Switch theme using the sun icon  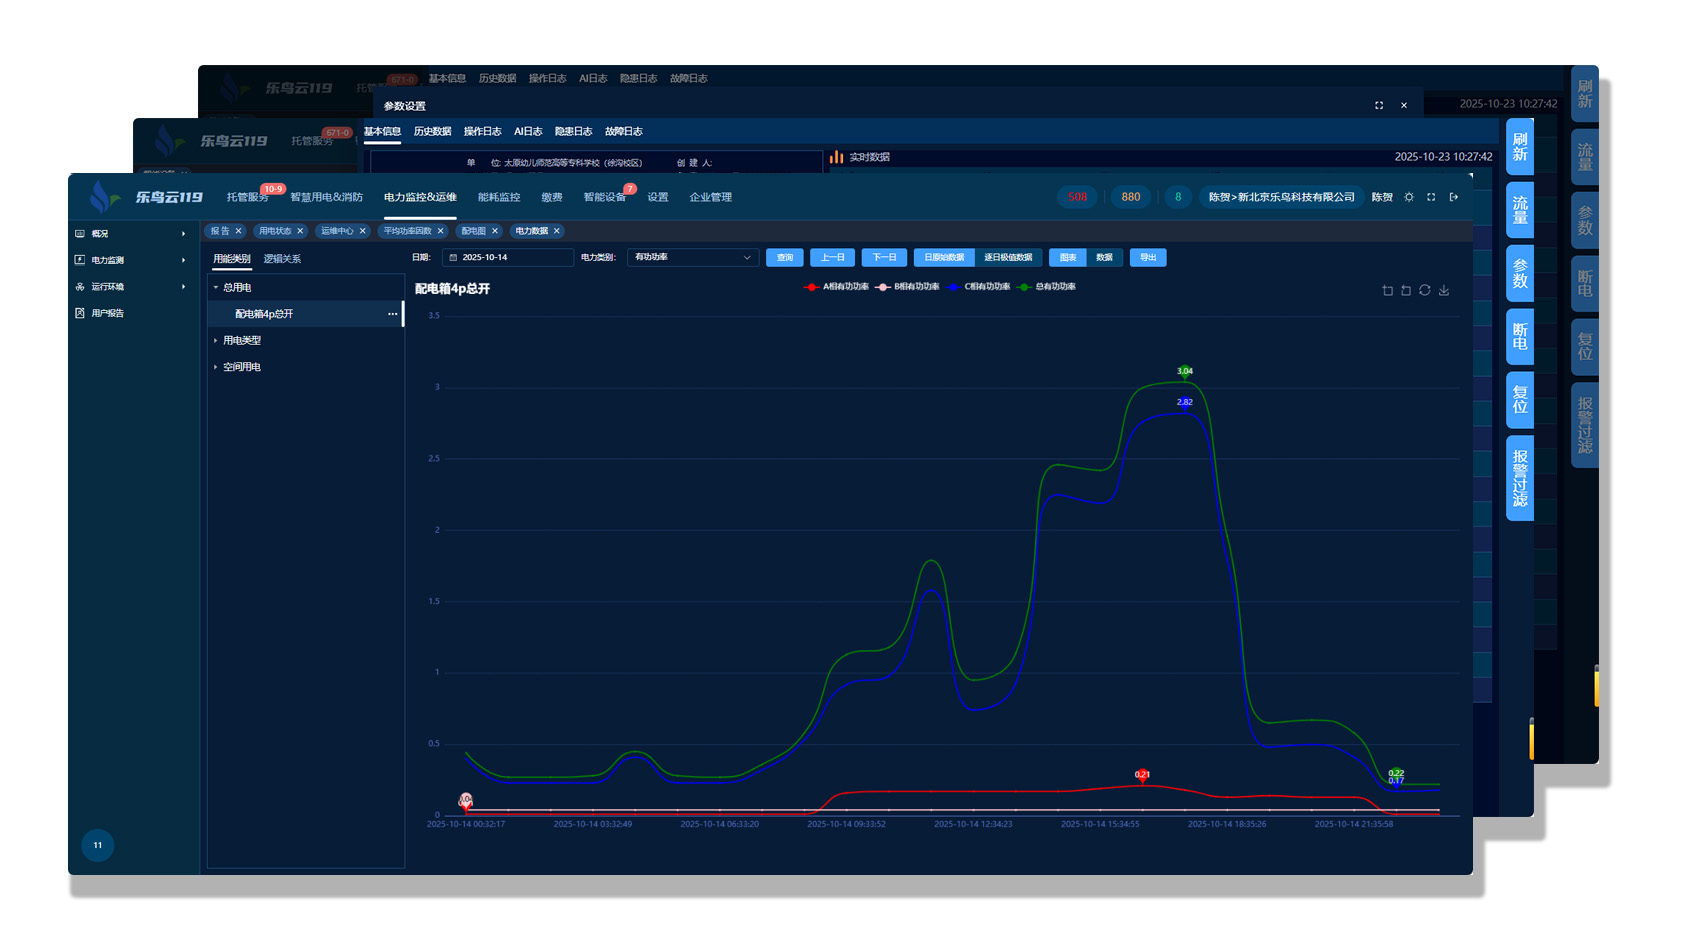pos(1409,197)
